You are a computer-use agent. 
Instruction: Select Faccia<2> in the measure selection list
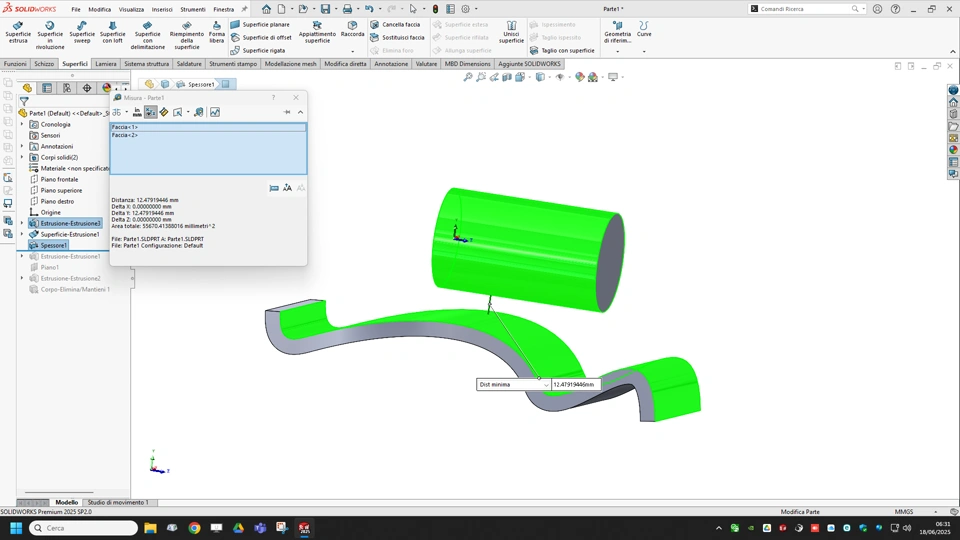pyautogui.click(x=125, y=135)
